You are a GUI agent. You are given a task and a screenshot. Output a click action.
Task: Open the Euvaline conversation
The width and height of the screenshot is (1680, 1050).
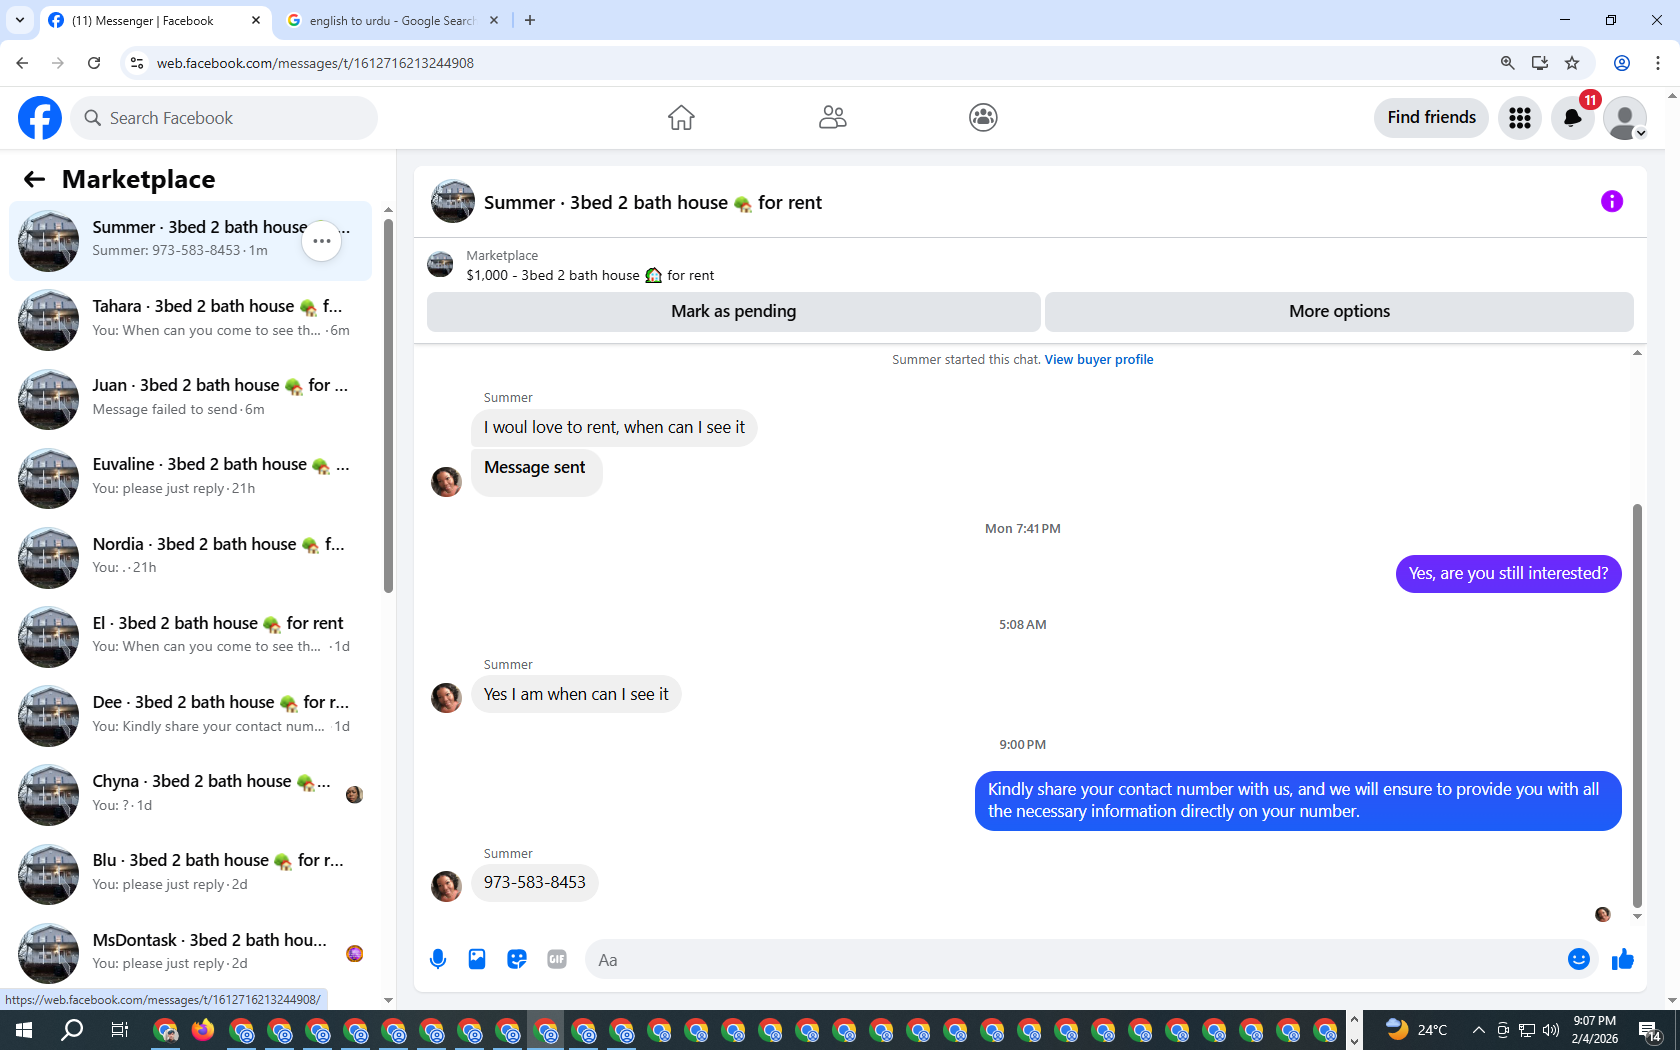click(190, 477)
